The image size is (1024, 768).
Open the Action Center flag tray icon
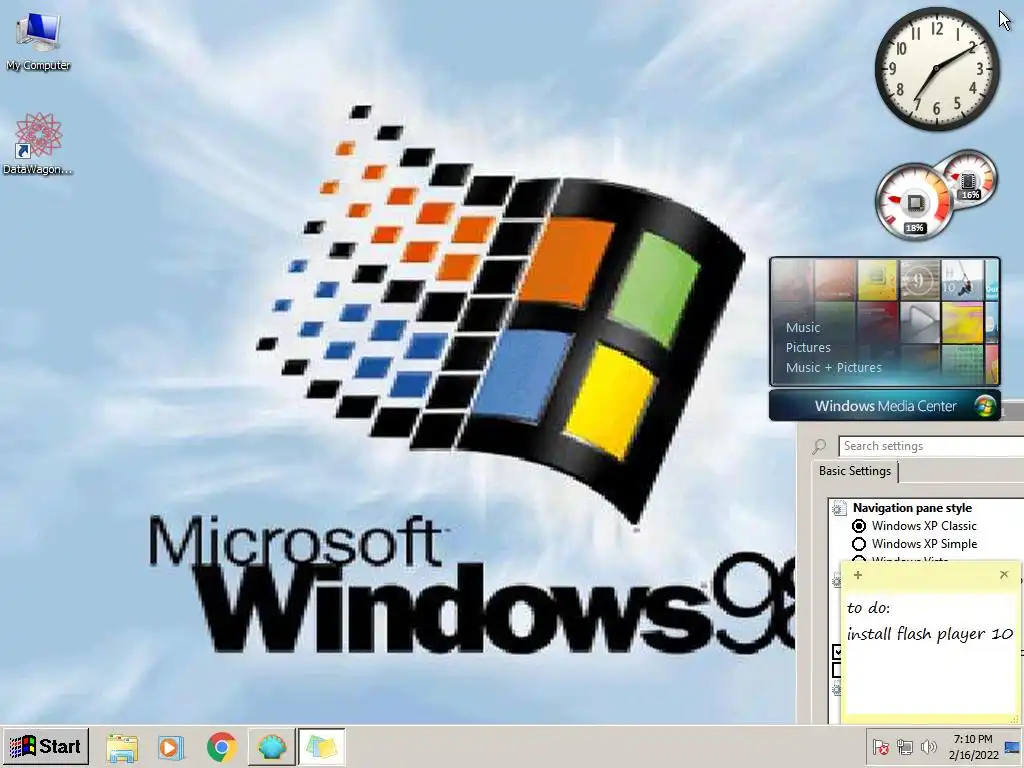point(881,746)
